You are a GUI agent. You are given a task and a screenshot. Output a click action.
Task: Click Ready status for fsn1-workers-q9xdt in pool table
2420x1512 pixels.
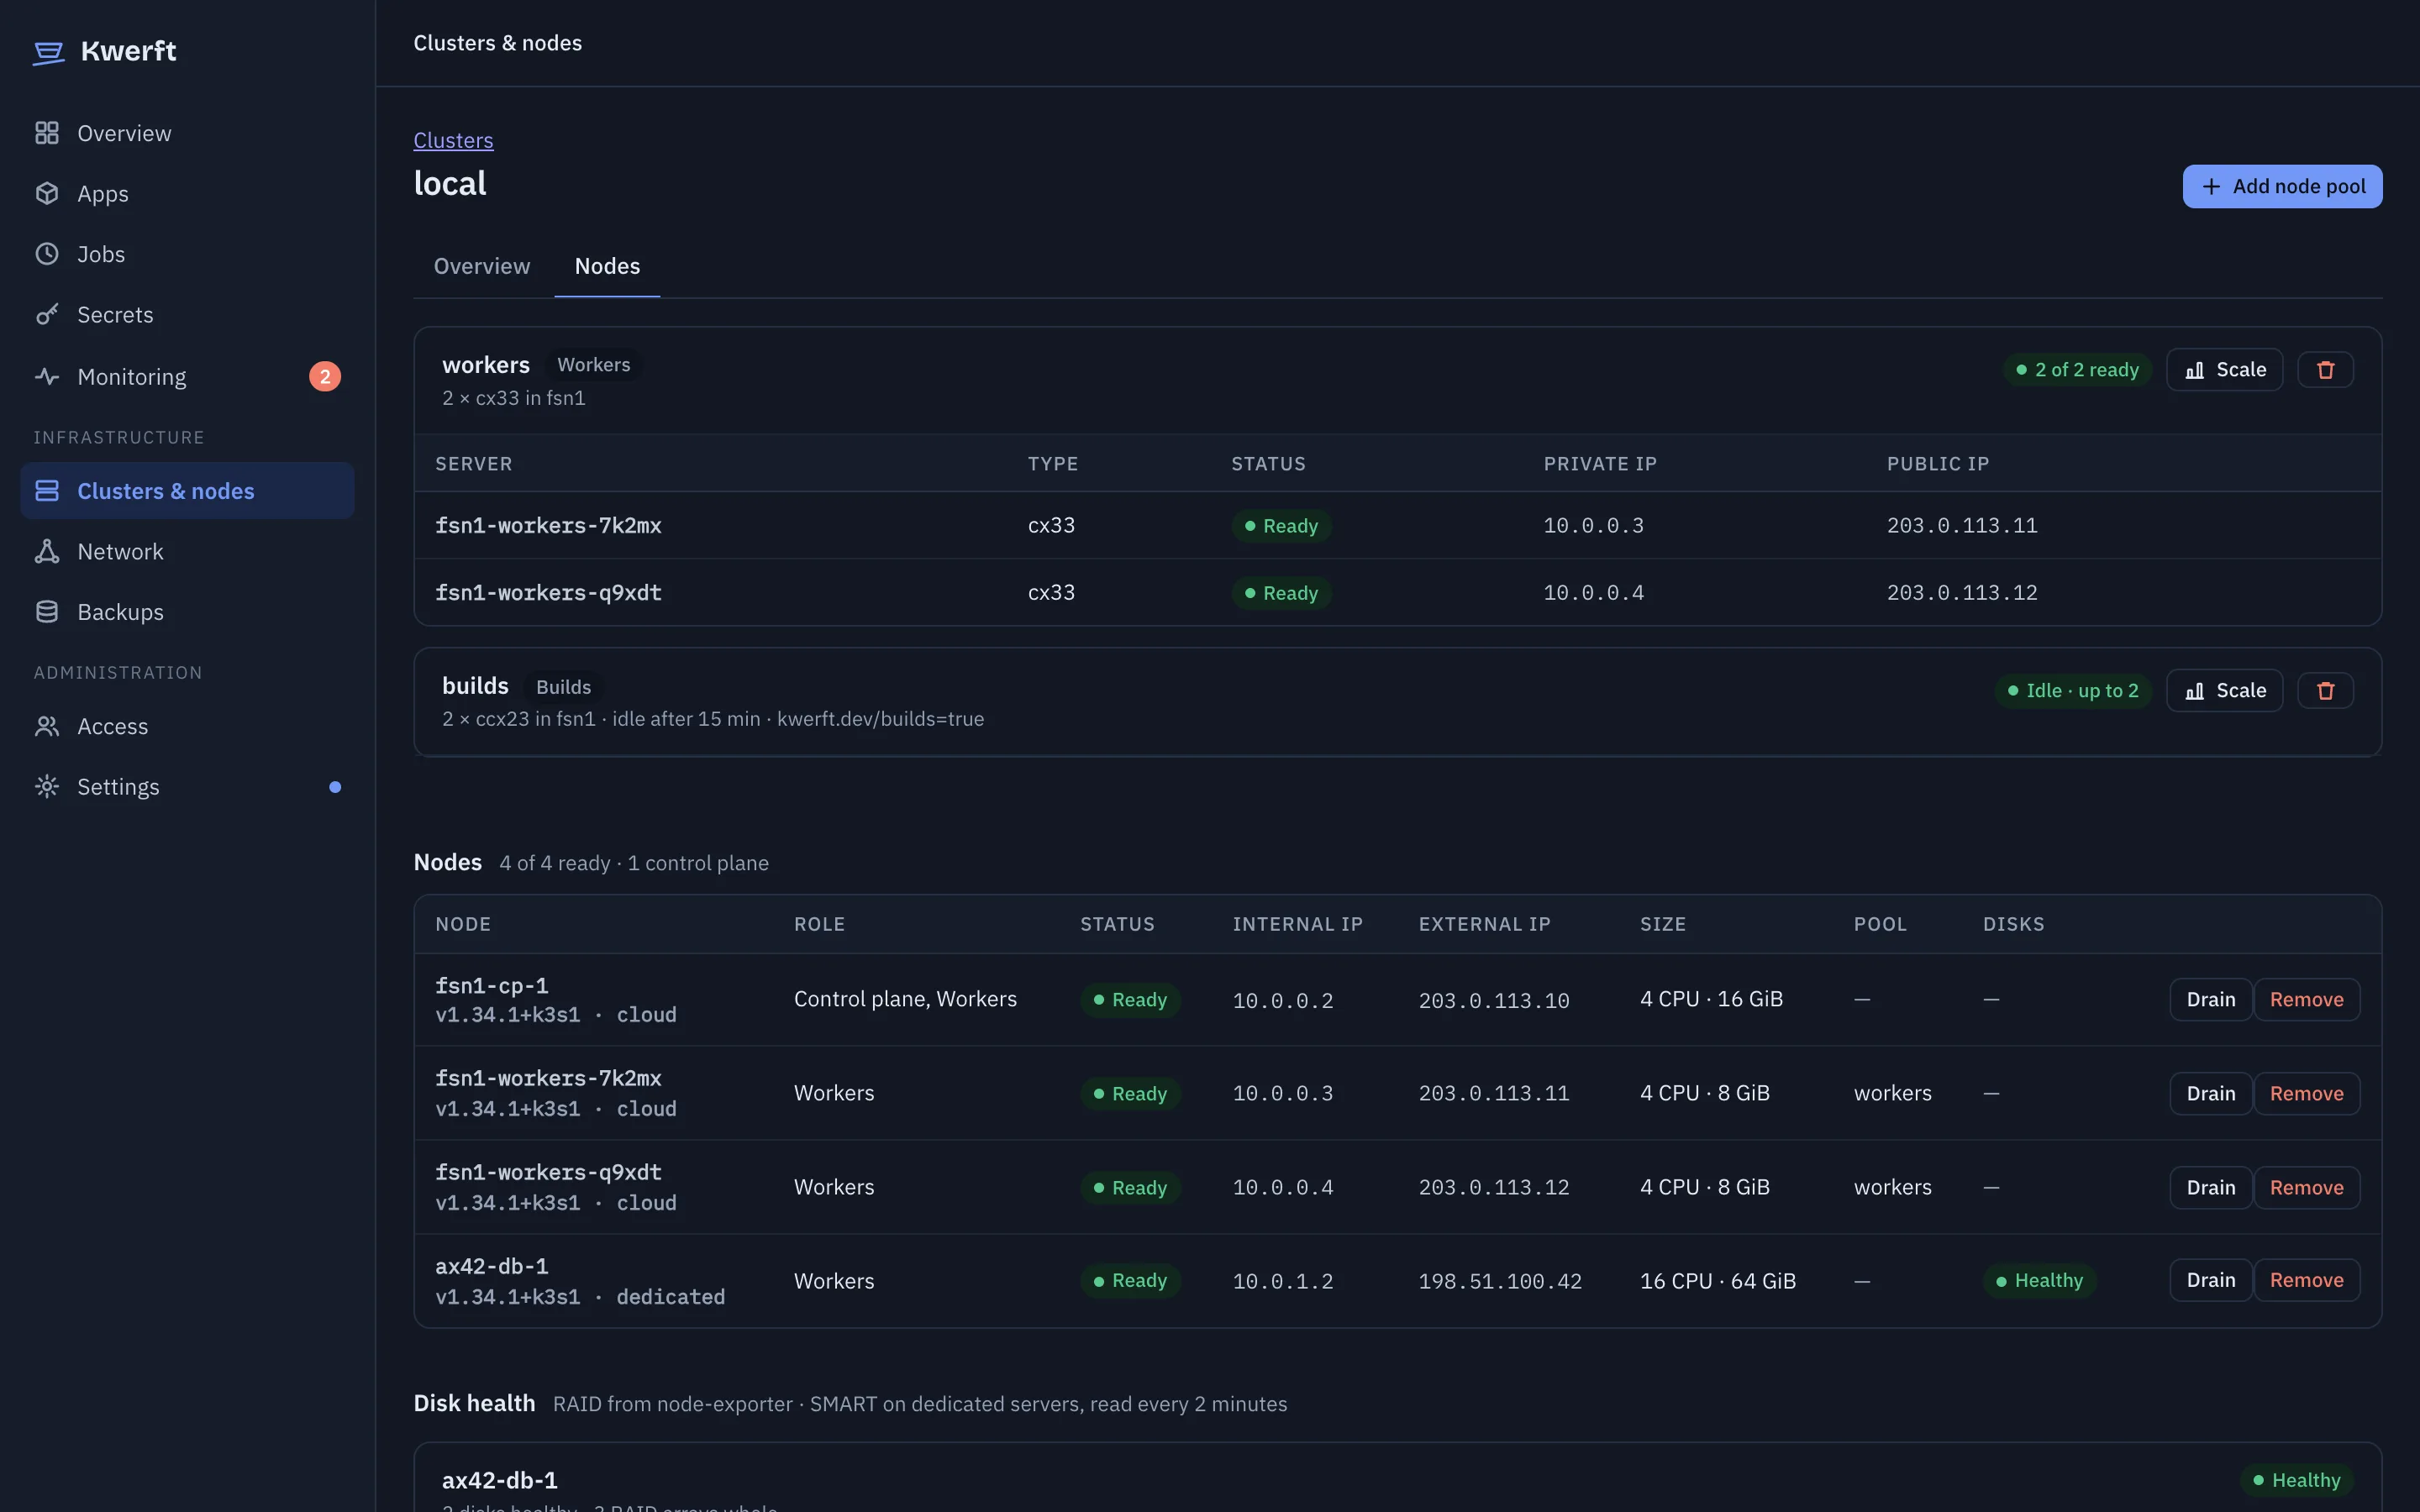(x=1281, y=594)
